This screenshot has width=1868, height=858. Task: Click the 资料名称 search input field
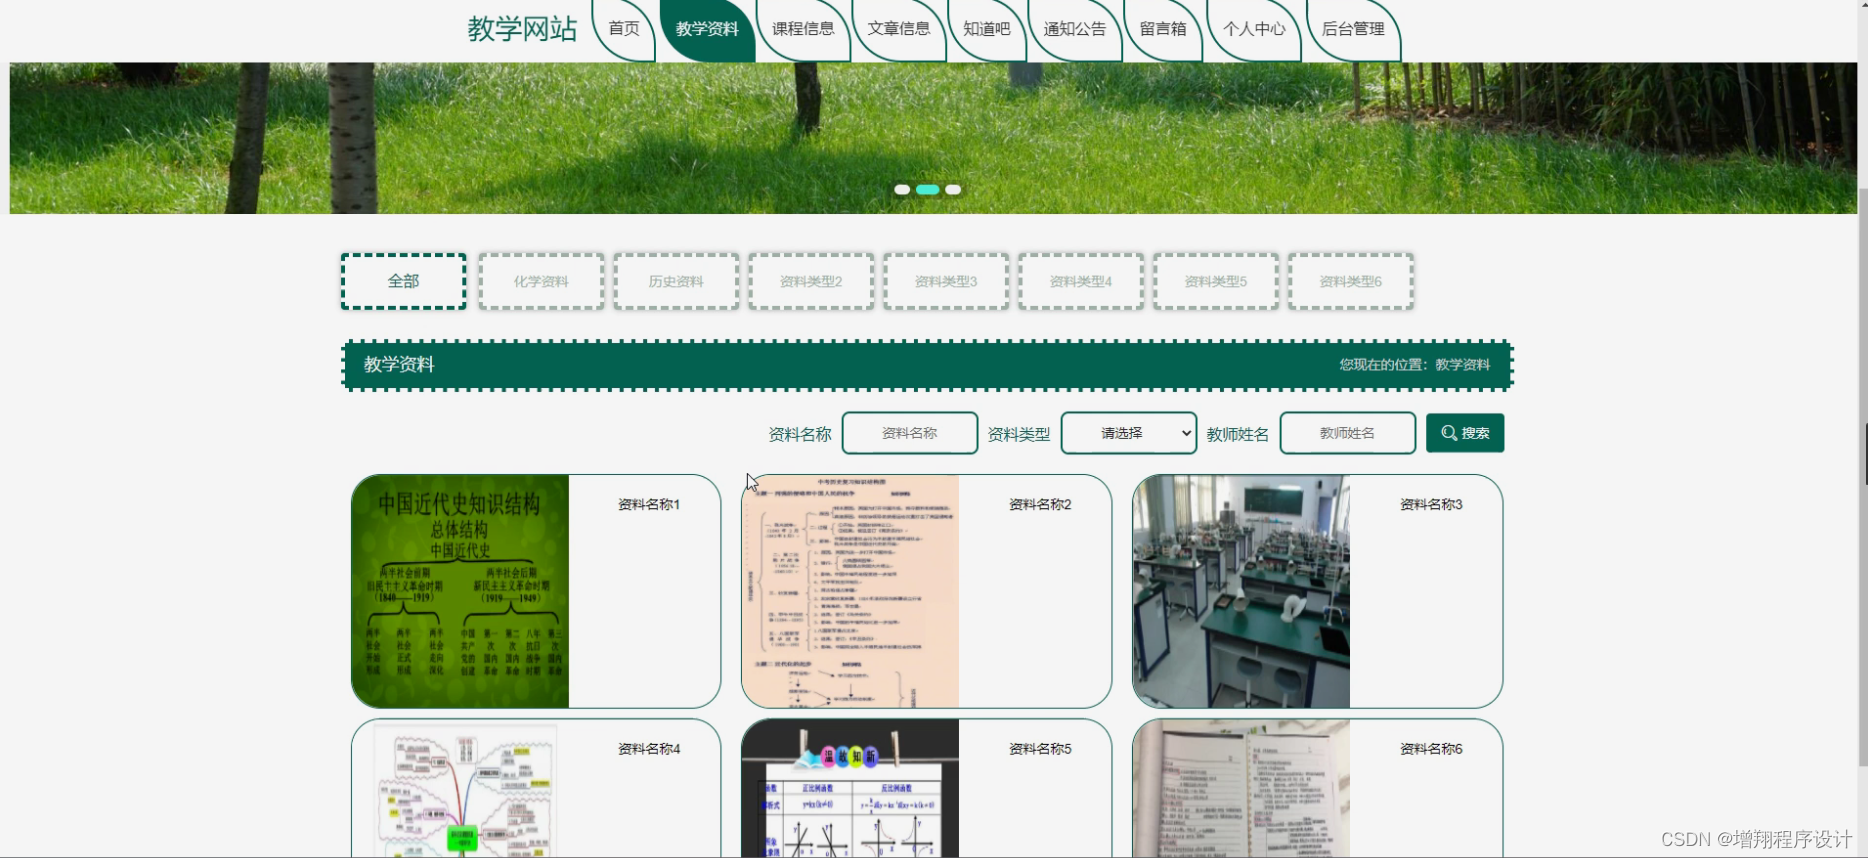tap(910, 433)
